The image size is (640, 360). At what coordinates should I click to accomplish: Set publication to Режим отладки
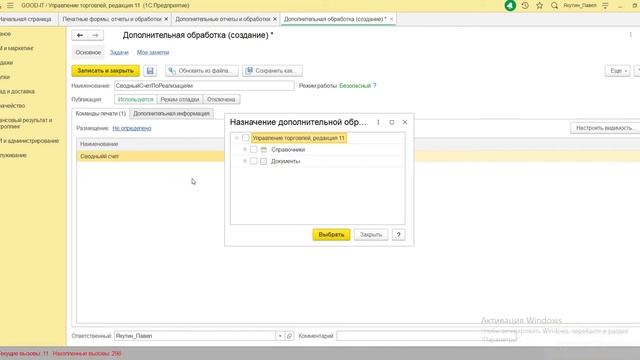[x=180, y=100]
